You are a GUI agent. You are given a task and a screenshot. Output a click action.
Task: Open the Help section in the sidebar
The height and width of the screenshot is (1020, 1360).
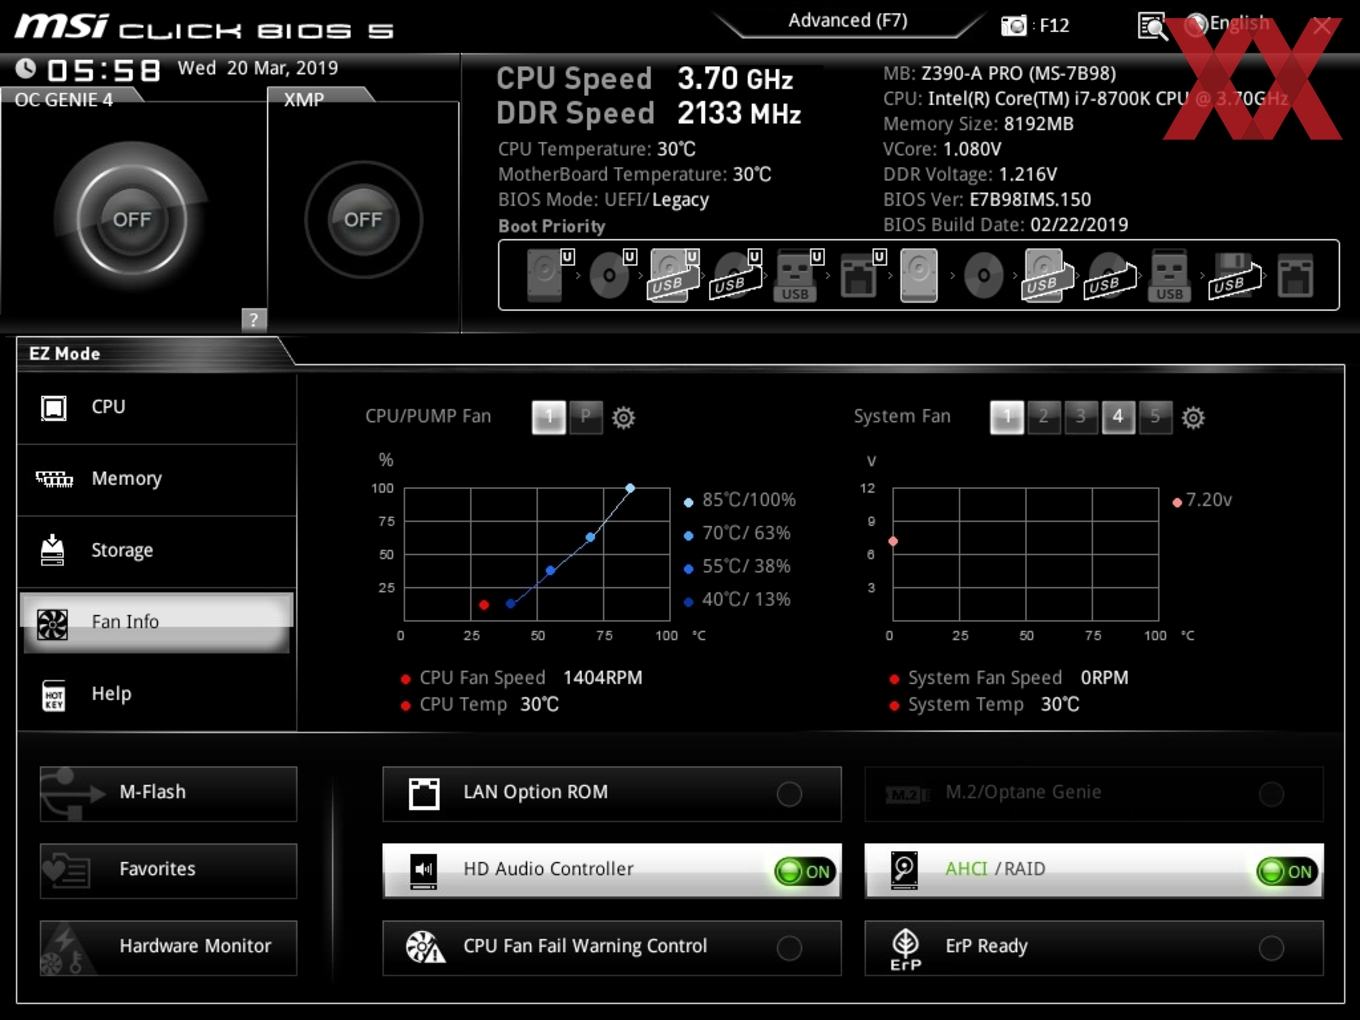(x=157, y=694)
